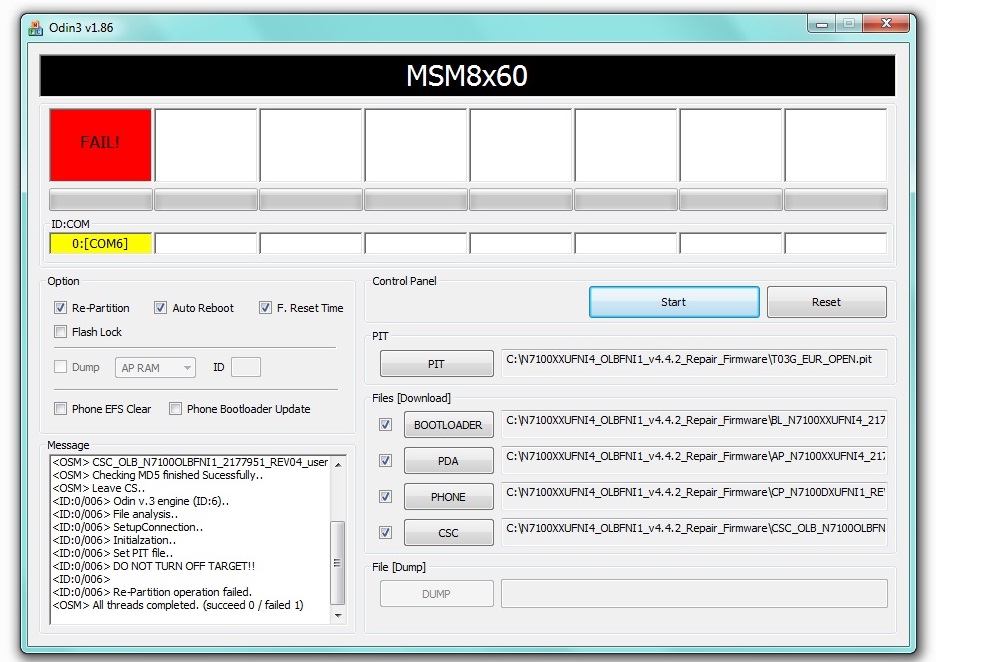
Task: Click the CSC_OLB_N7100OLBFNI1 log line
Action: [x=190, y=462]
